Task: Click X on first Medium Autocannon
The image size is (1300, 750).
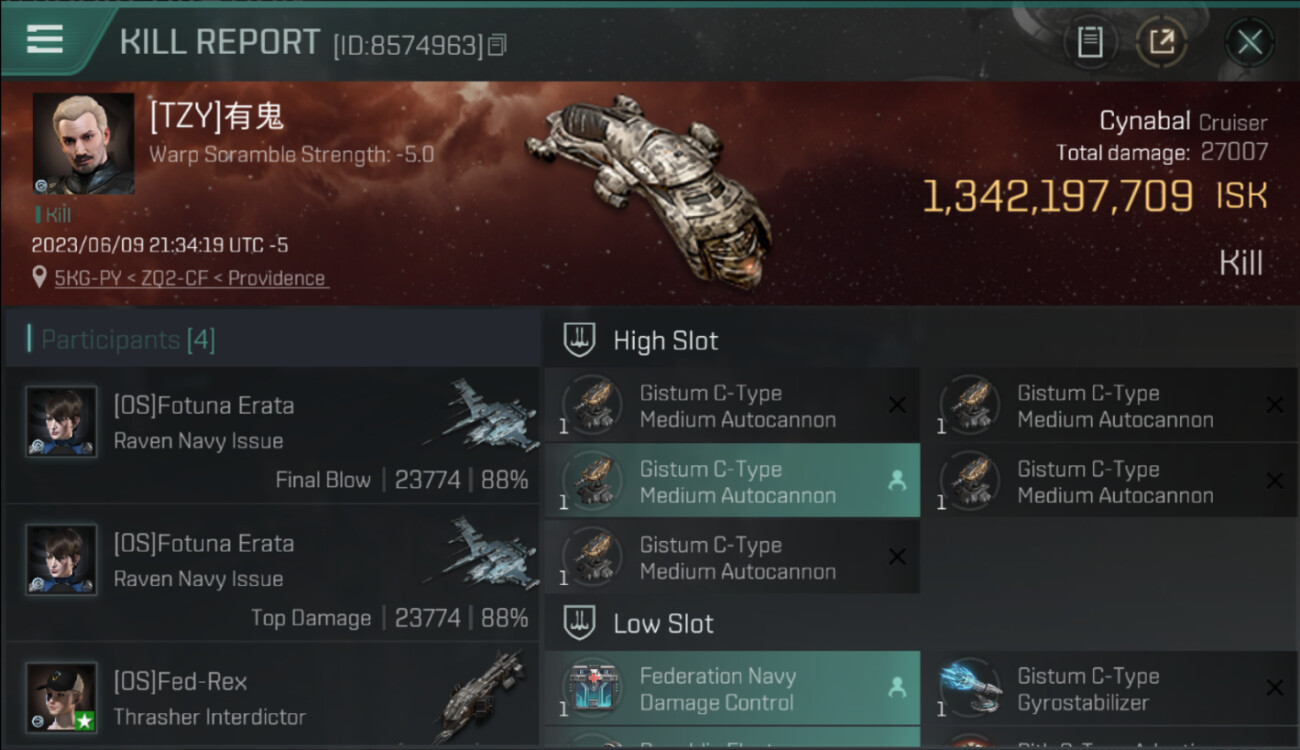Action: (x=897, y=405)
